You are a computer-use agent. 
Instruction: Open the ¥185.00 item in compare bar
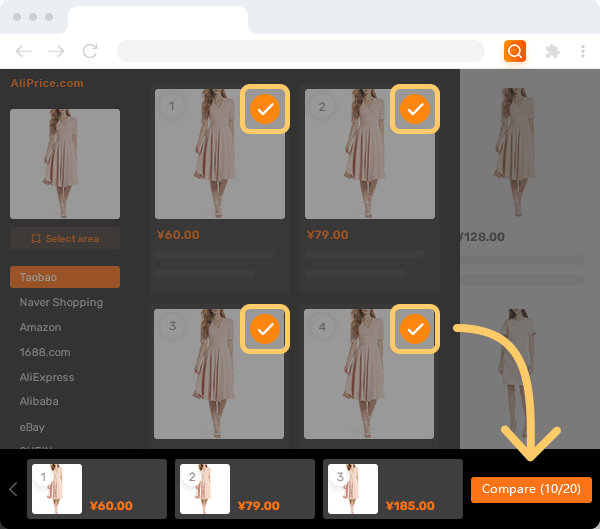coord(392,489)
